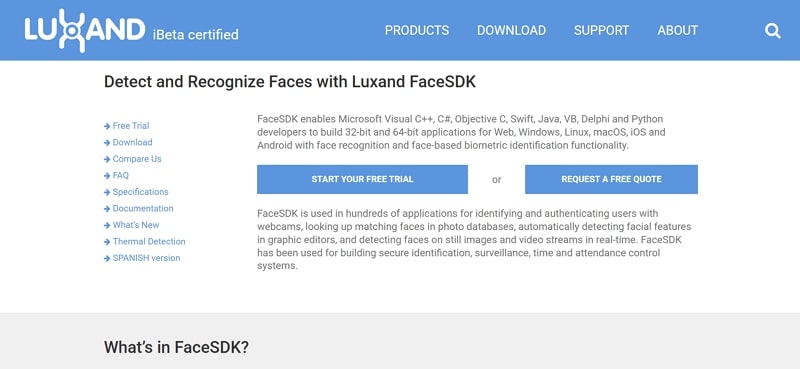Open the Thermal Detection link text
The width and height of the screenshot is (800, 369).
click(x=149, y=241)
